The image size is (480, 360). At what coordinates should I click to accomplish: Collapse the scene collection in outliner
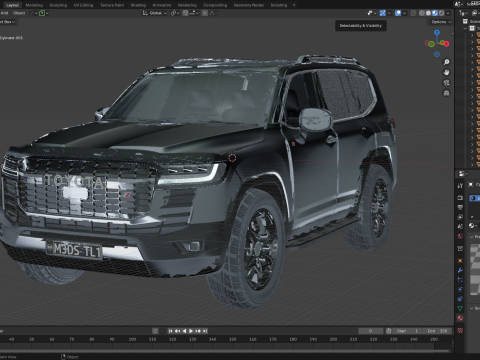[465, 28]
